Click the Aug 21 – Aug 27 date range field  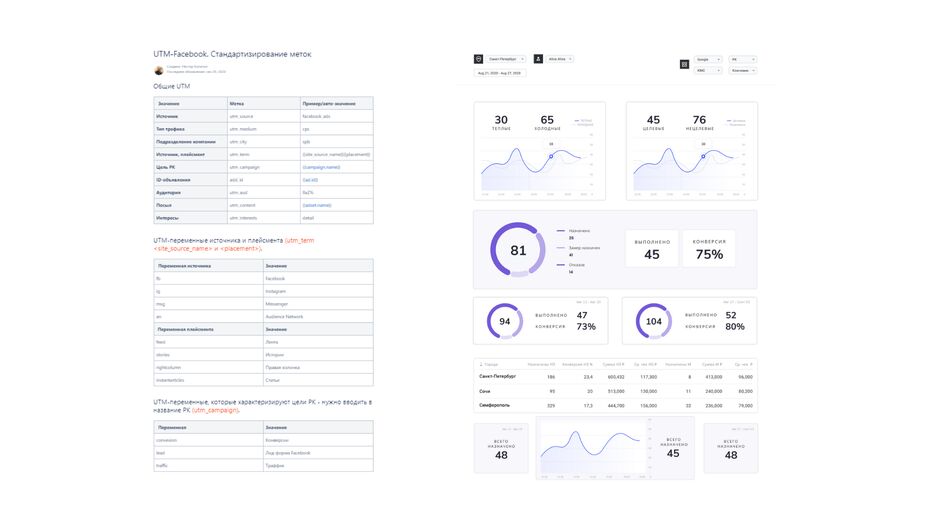click(500, 73)
